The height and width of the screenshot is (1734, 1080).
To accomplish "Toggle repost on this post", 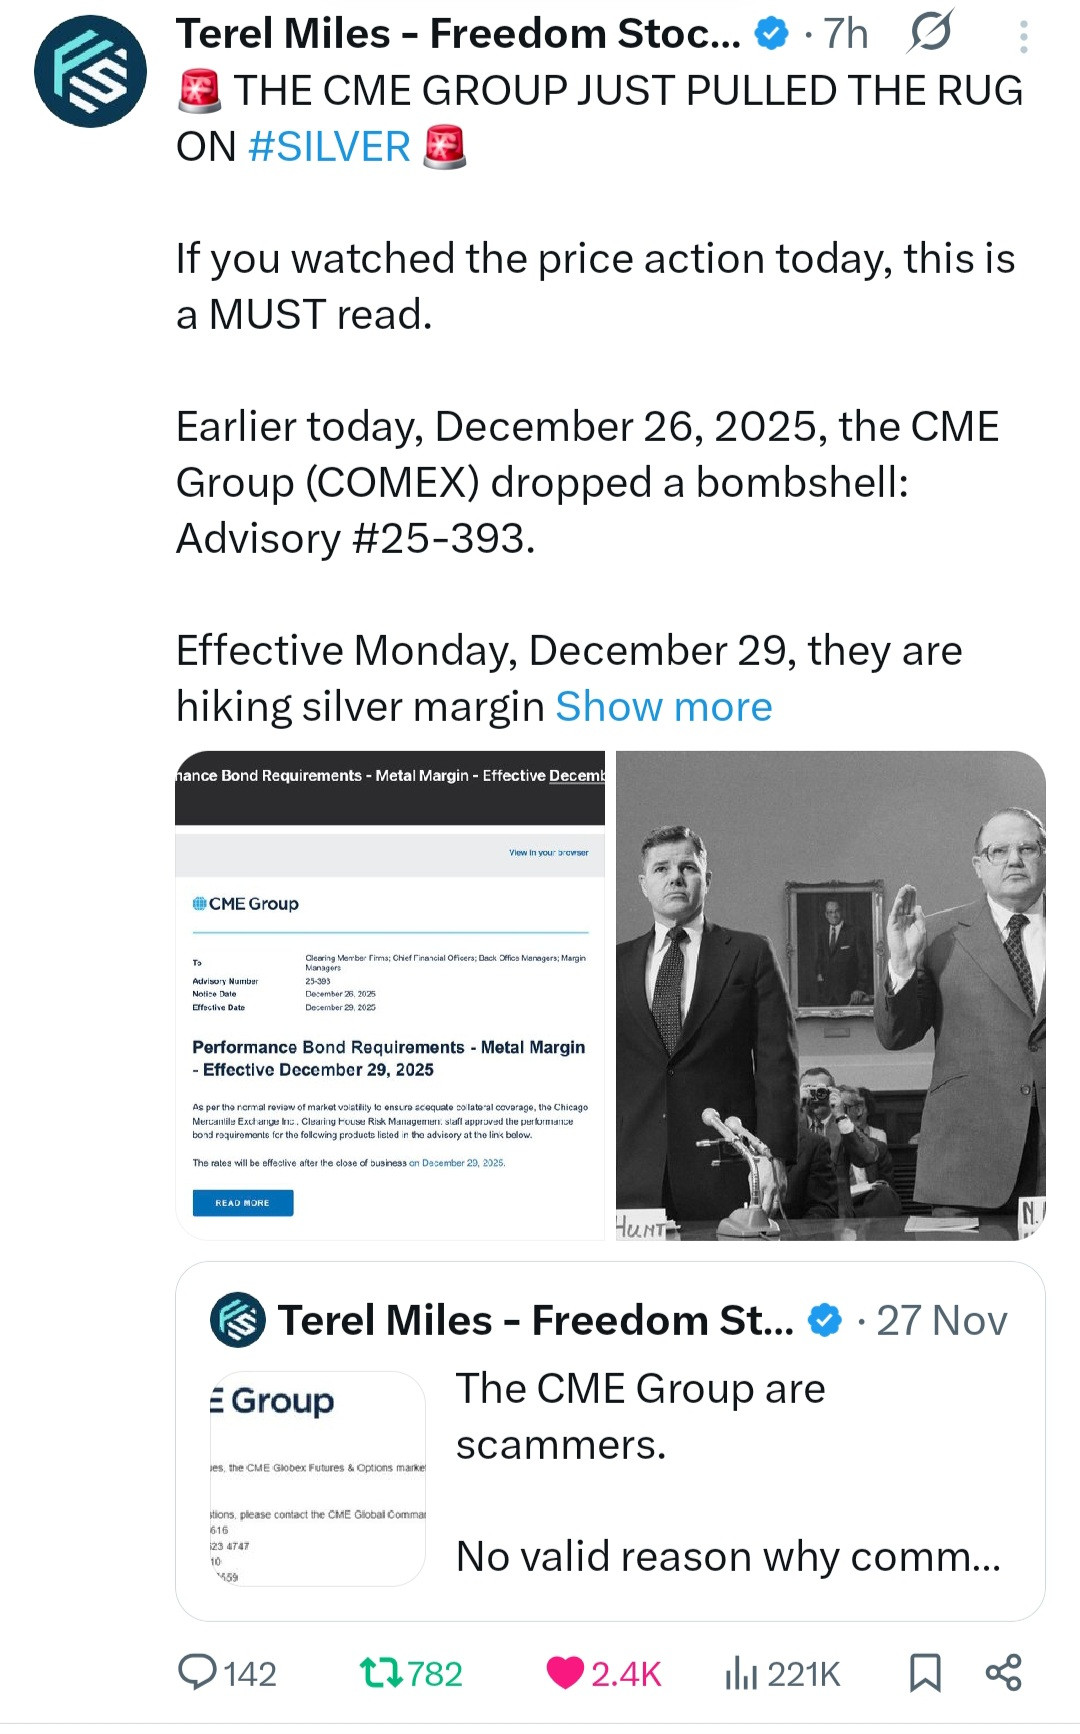I will [x=380, y=1673].
